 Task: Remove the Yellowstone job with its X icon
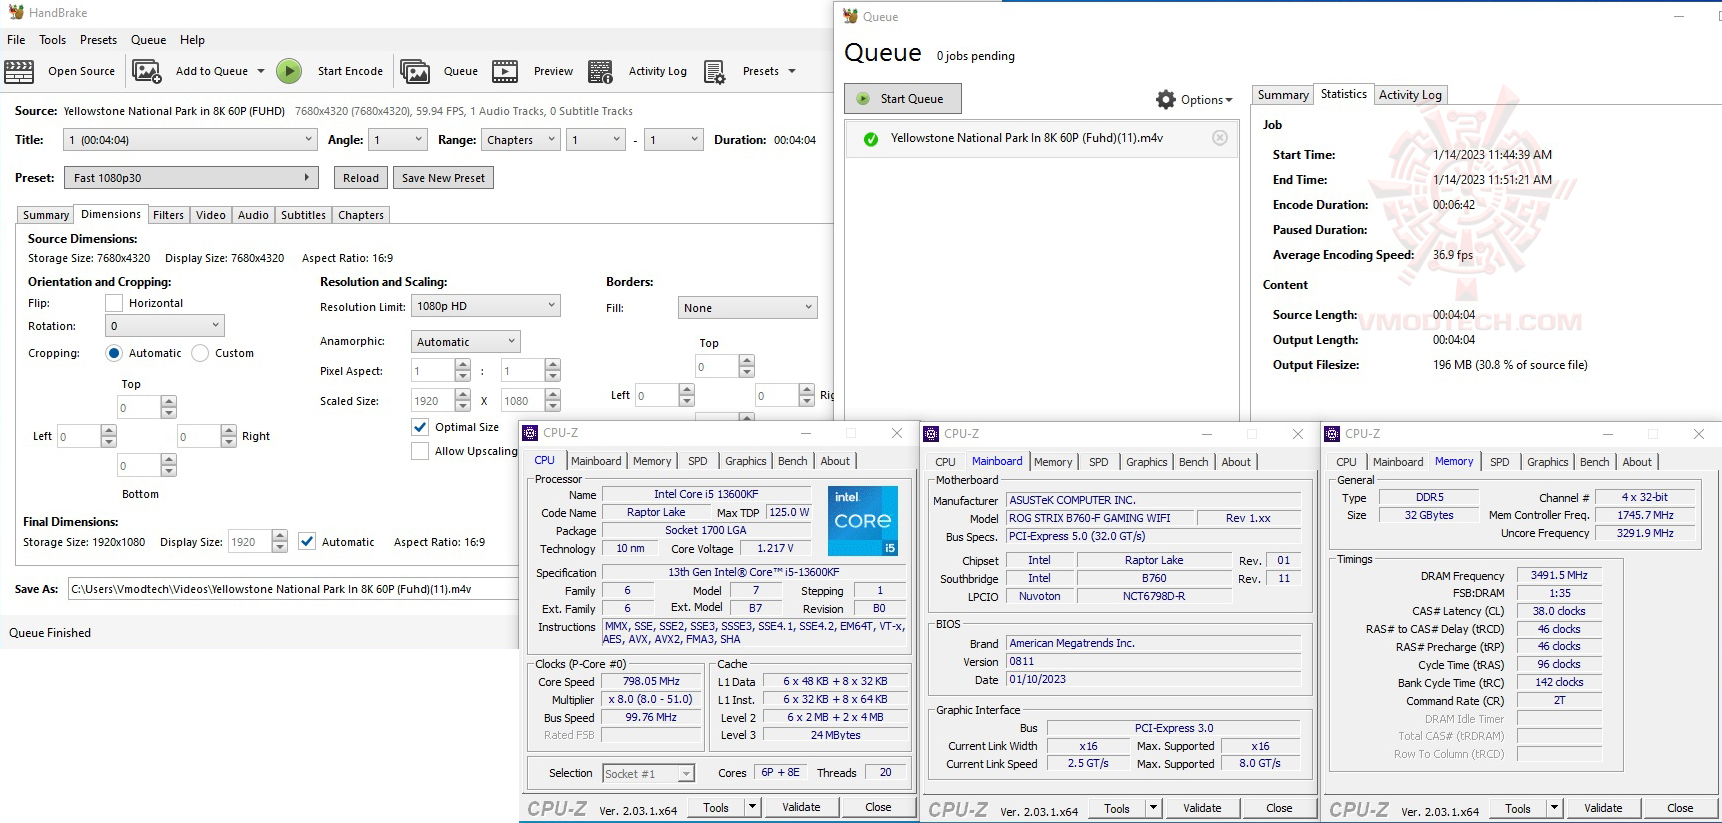click(x=1220, y=138)
